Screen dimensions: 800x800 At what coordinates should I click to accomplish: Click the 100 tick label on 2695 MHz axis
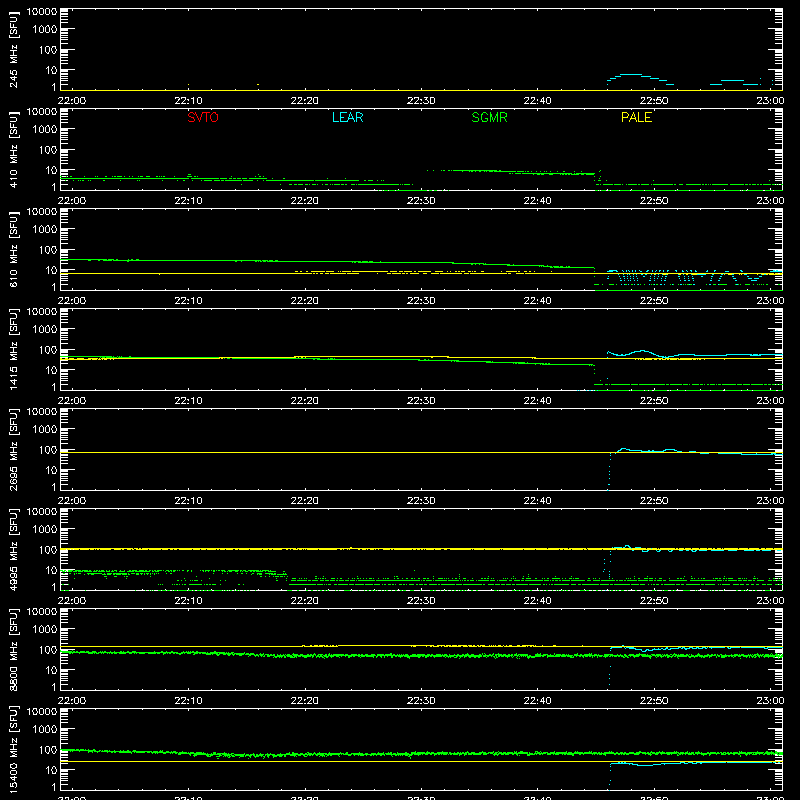click(48, 450)
